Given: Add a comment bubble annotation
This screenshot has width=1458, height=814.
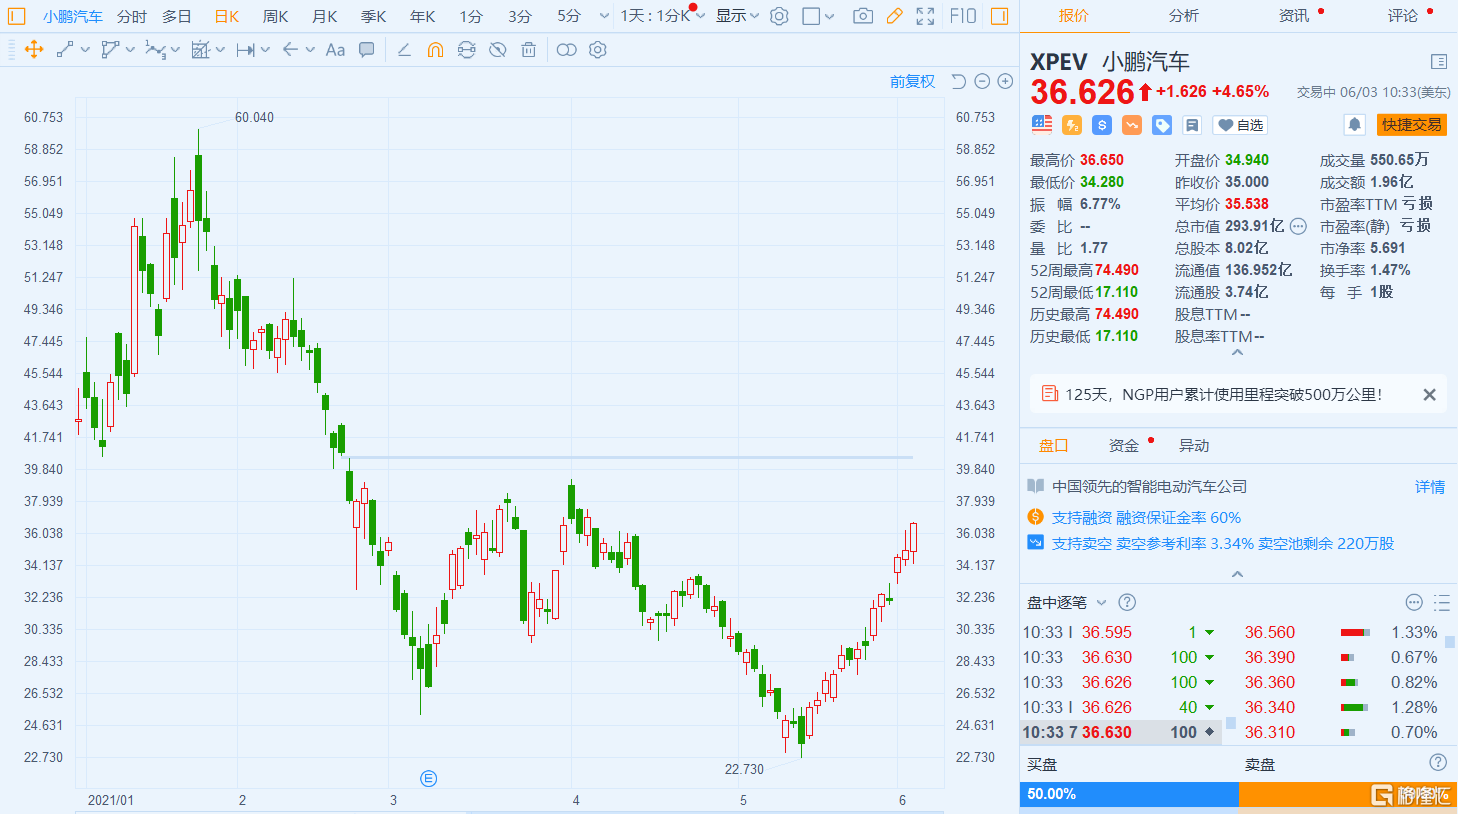Looking at the screenshot, I should tap(367, 50).
